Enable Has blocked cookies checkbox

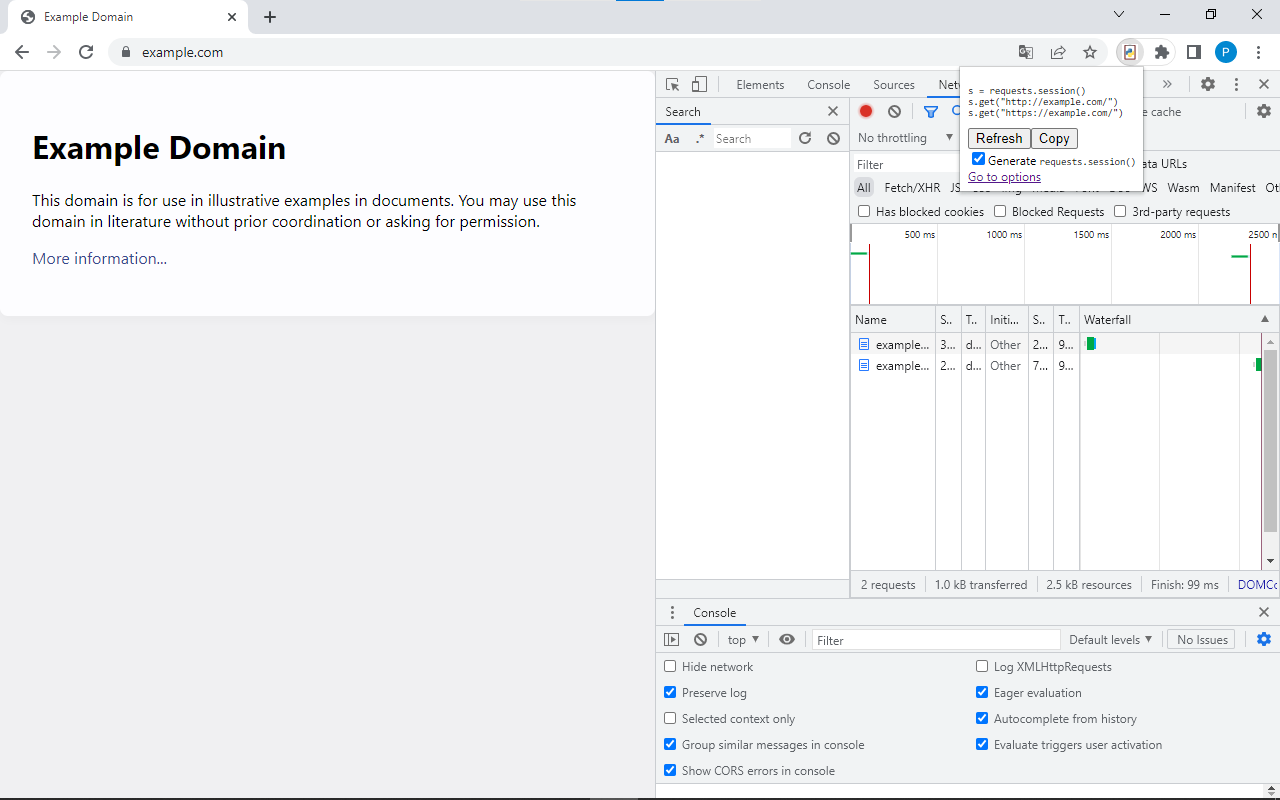click(x=864, y=211)
